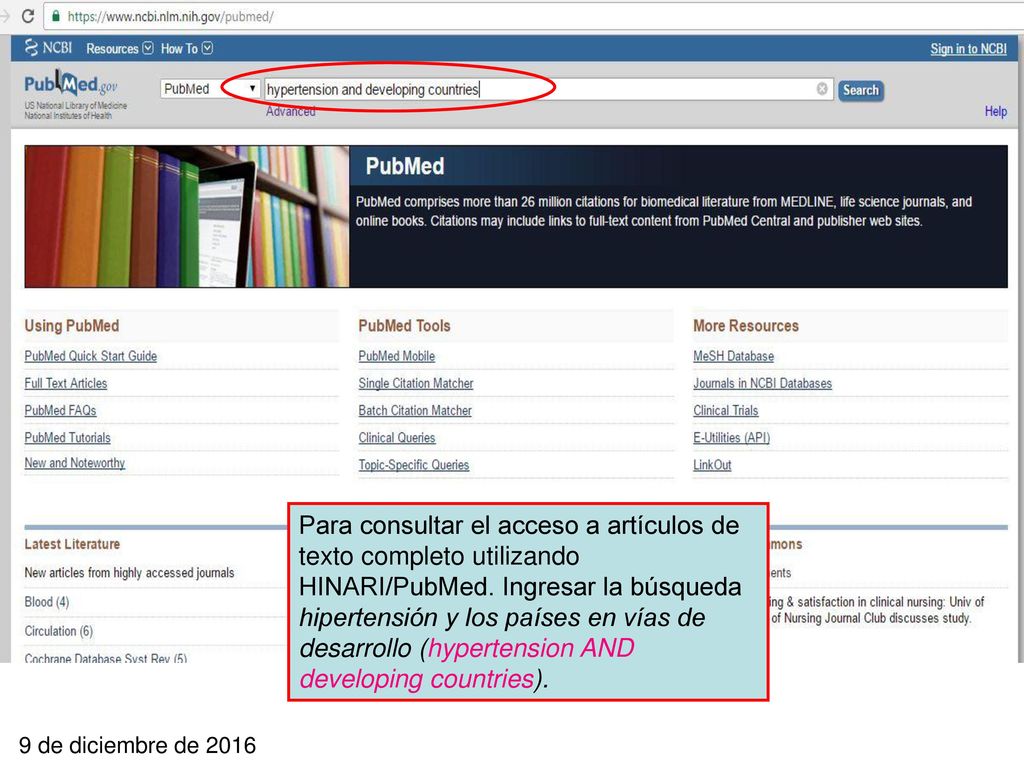This screenshot has height=768, width=1024.
Task: Click 'New articles from highly accessed journals' text
Action: click(x=129, y=573)
